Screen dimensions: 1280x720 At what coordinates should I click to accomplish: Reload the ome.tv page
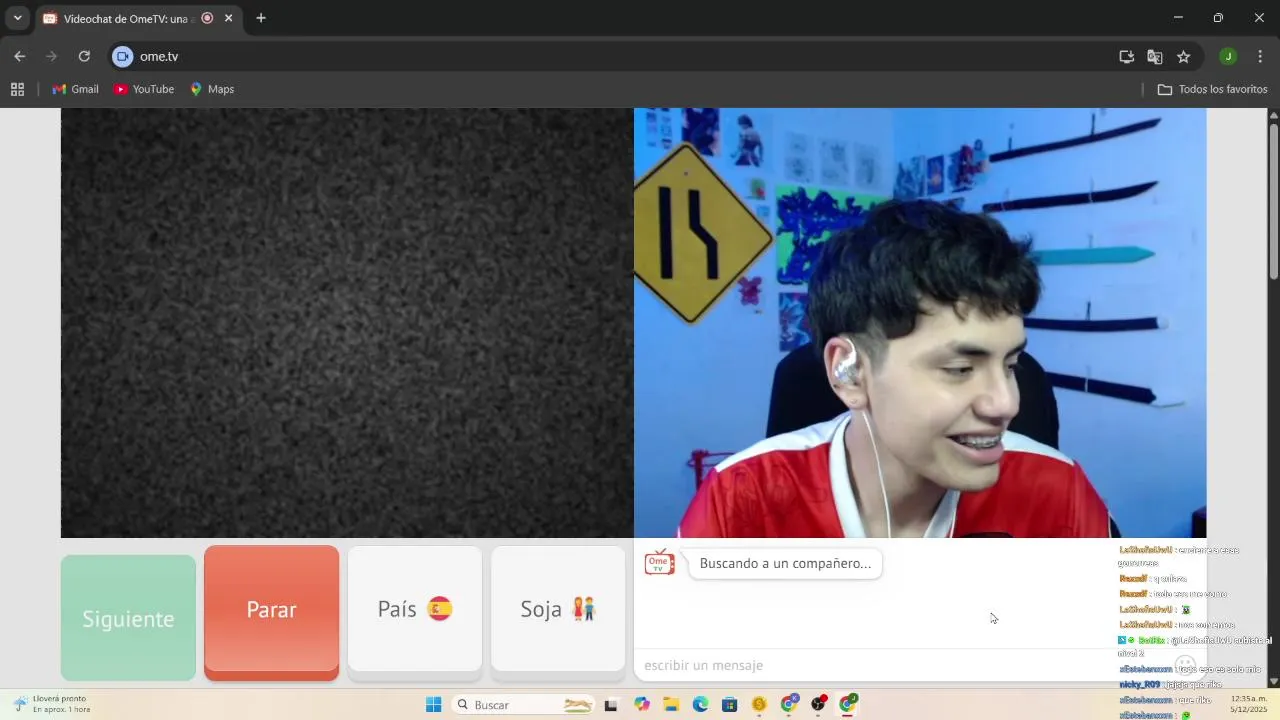click(84, 56)
